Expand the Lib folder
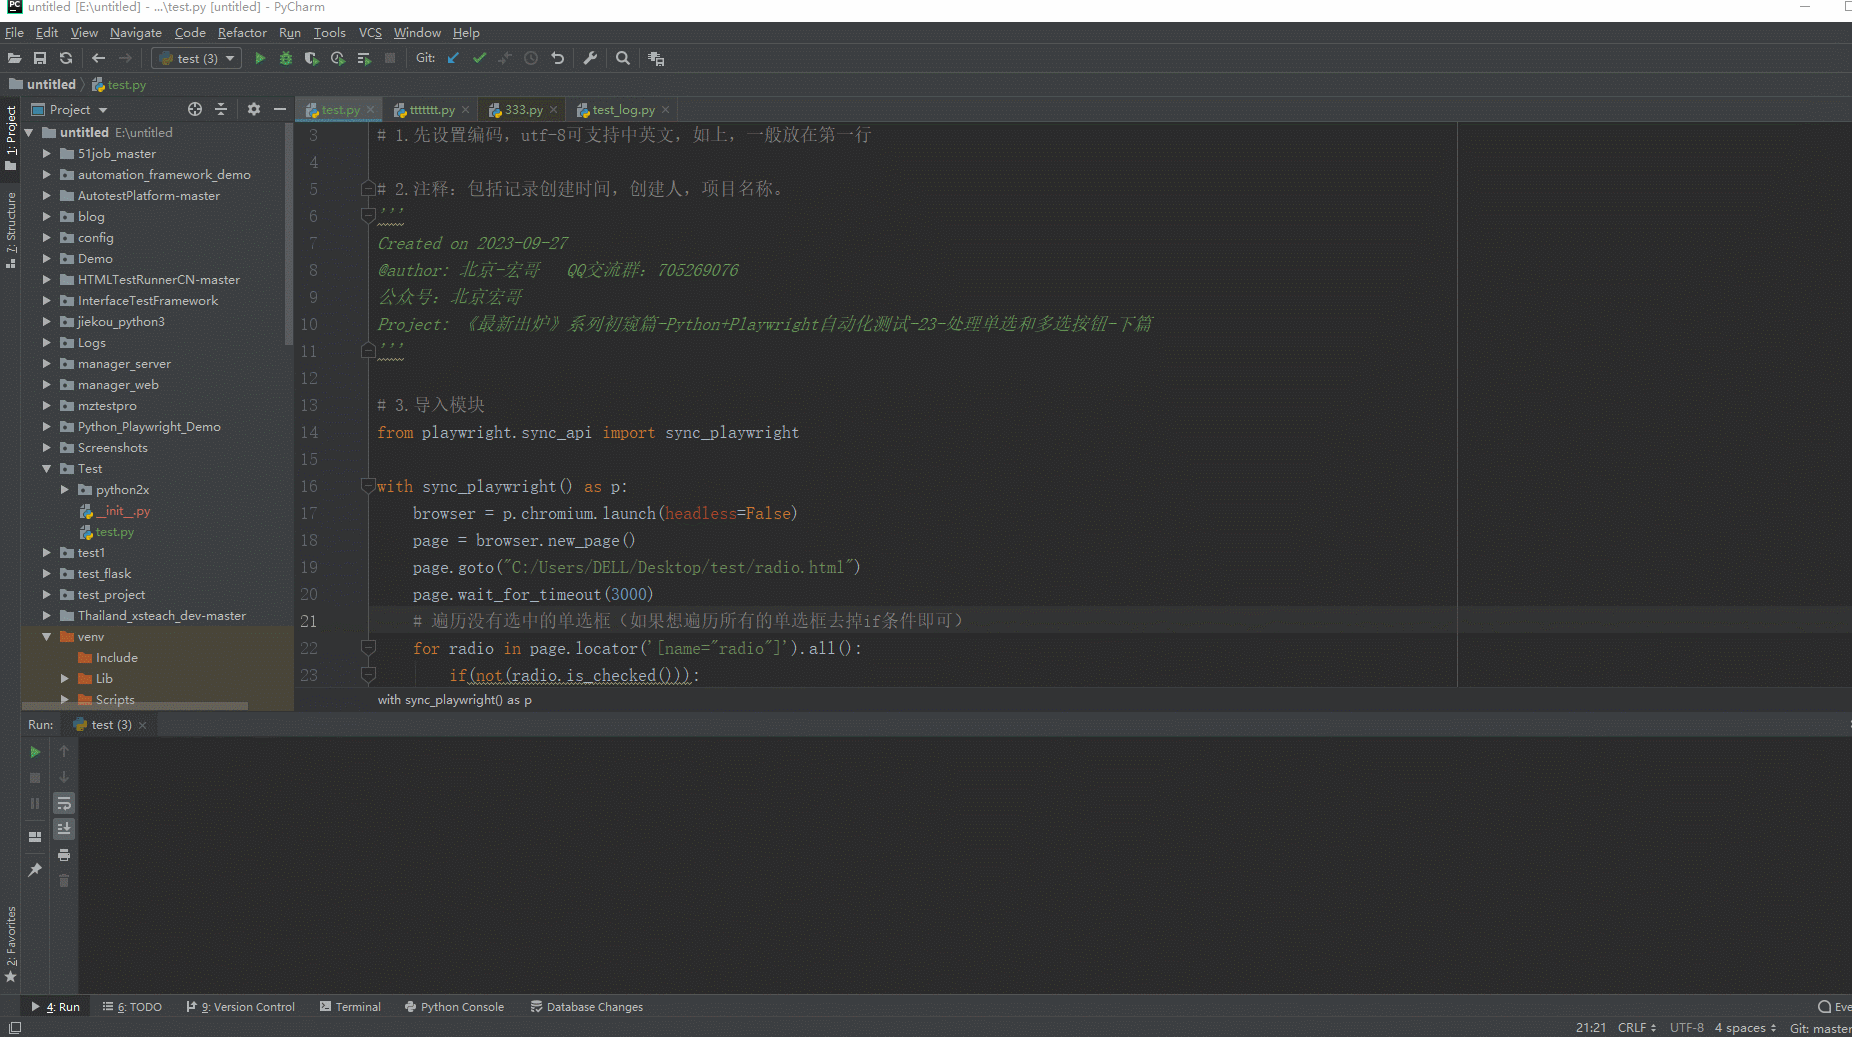 [x=65, y=679]
